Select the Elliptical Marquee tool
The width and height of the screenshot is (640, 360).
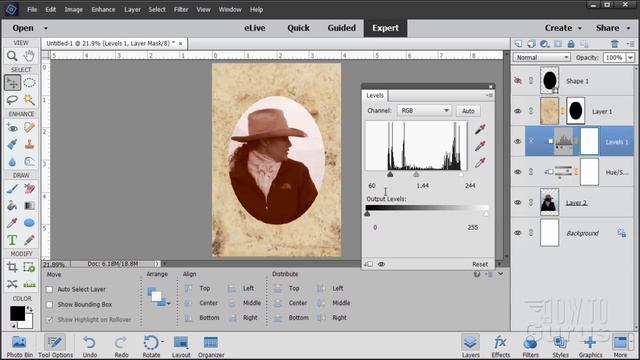pos(29,83)
